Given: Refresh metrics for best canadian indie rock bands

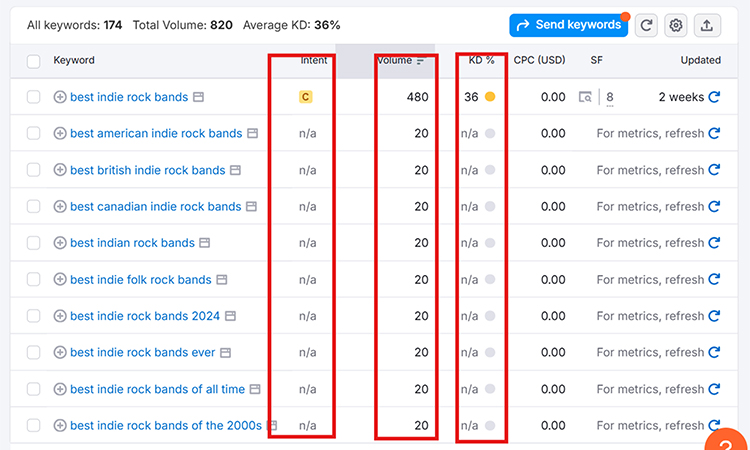Looking at the screenshot, I should click(x=714, y=207).
